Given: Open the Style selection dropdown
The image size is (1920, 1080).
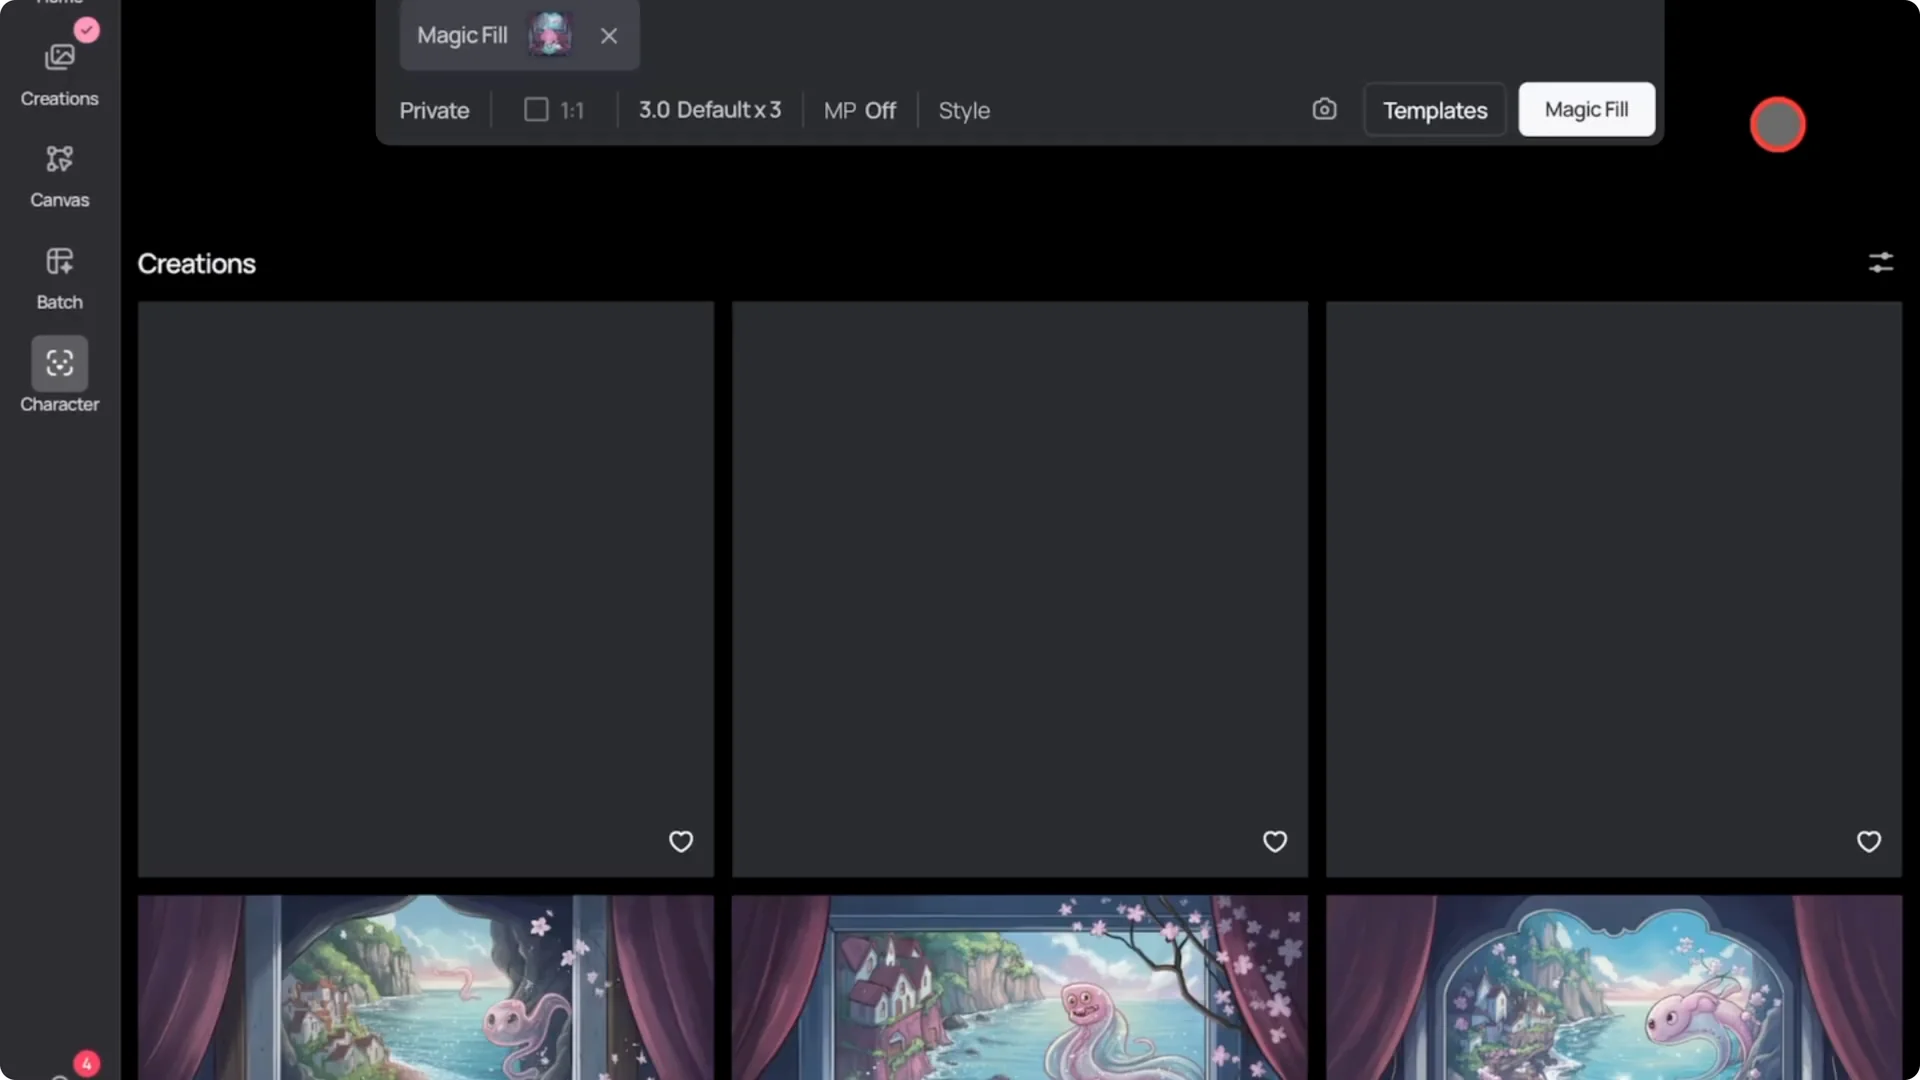Looking at the screenshot, I should (x=964, y=110).
